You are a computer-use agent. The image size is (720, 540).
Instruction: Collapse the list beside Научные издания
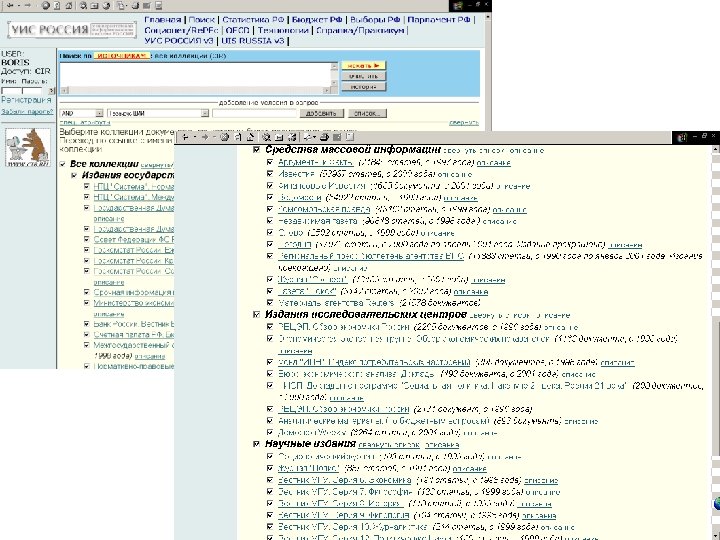click(389, 445)
